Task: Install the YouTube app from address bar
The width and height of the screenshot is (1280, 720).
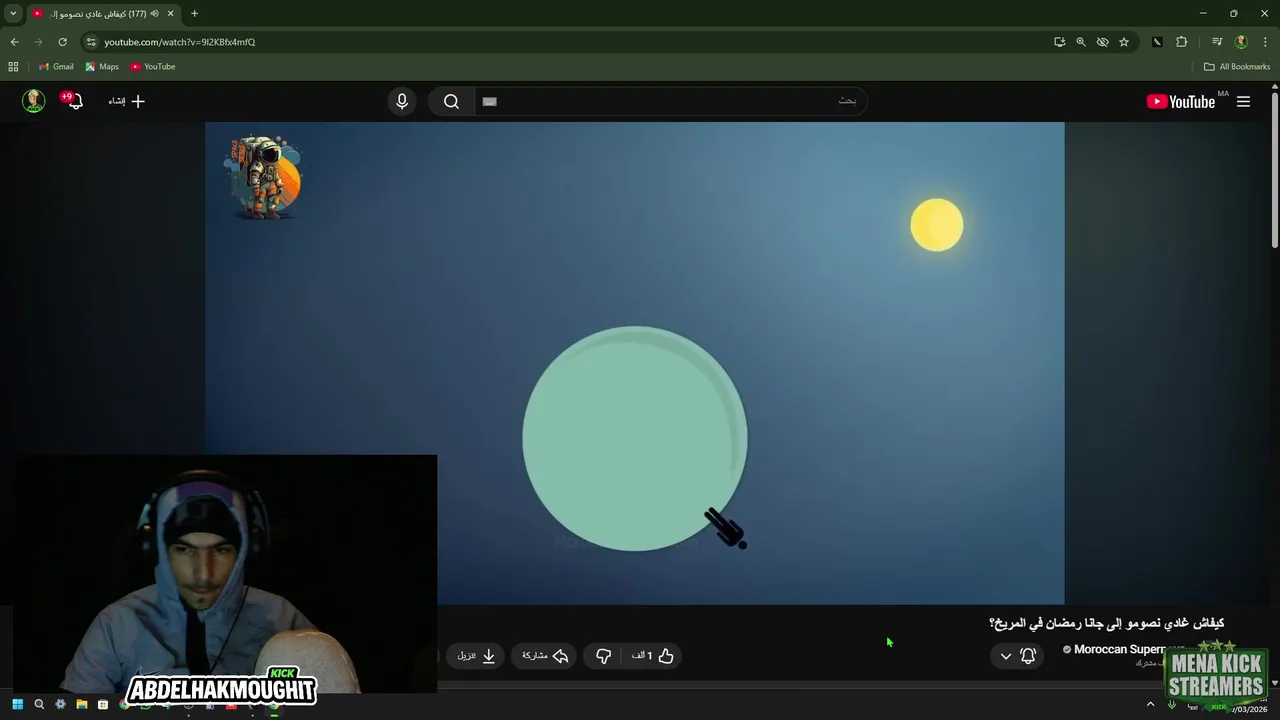Action: tap(1059, 42)
